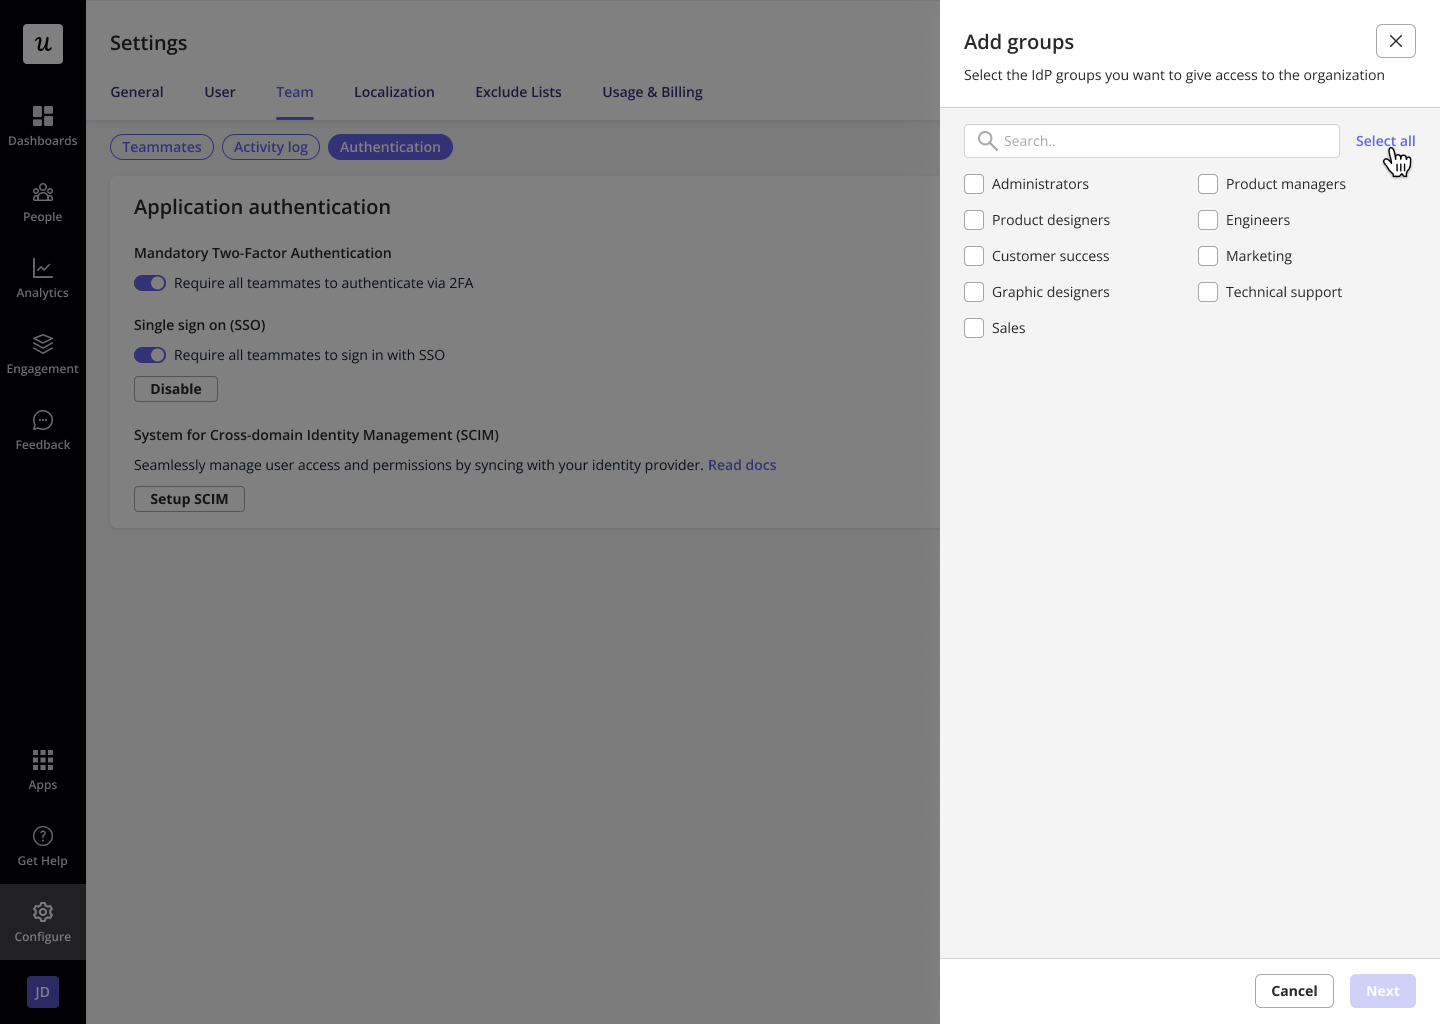Click the Cancel button
Screen dimensions: 1440x1024
click(1294, 991)
